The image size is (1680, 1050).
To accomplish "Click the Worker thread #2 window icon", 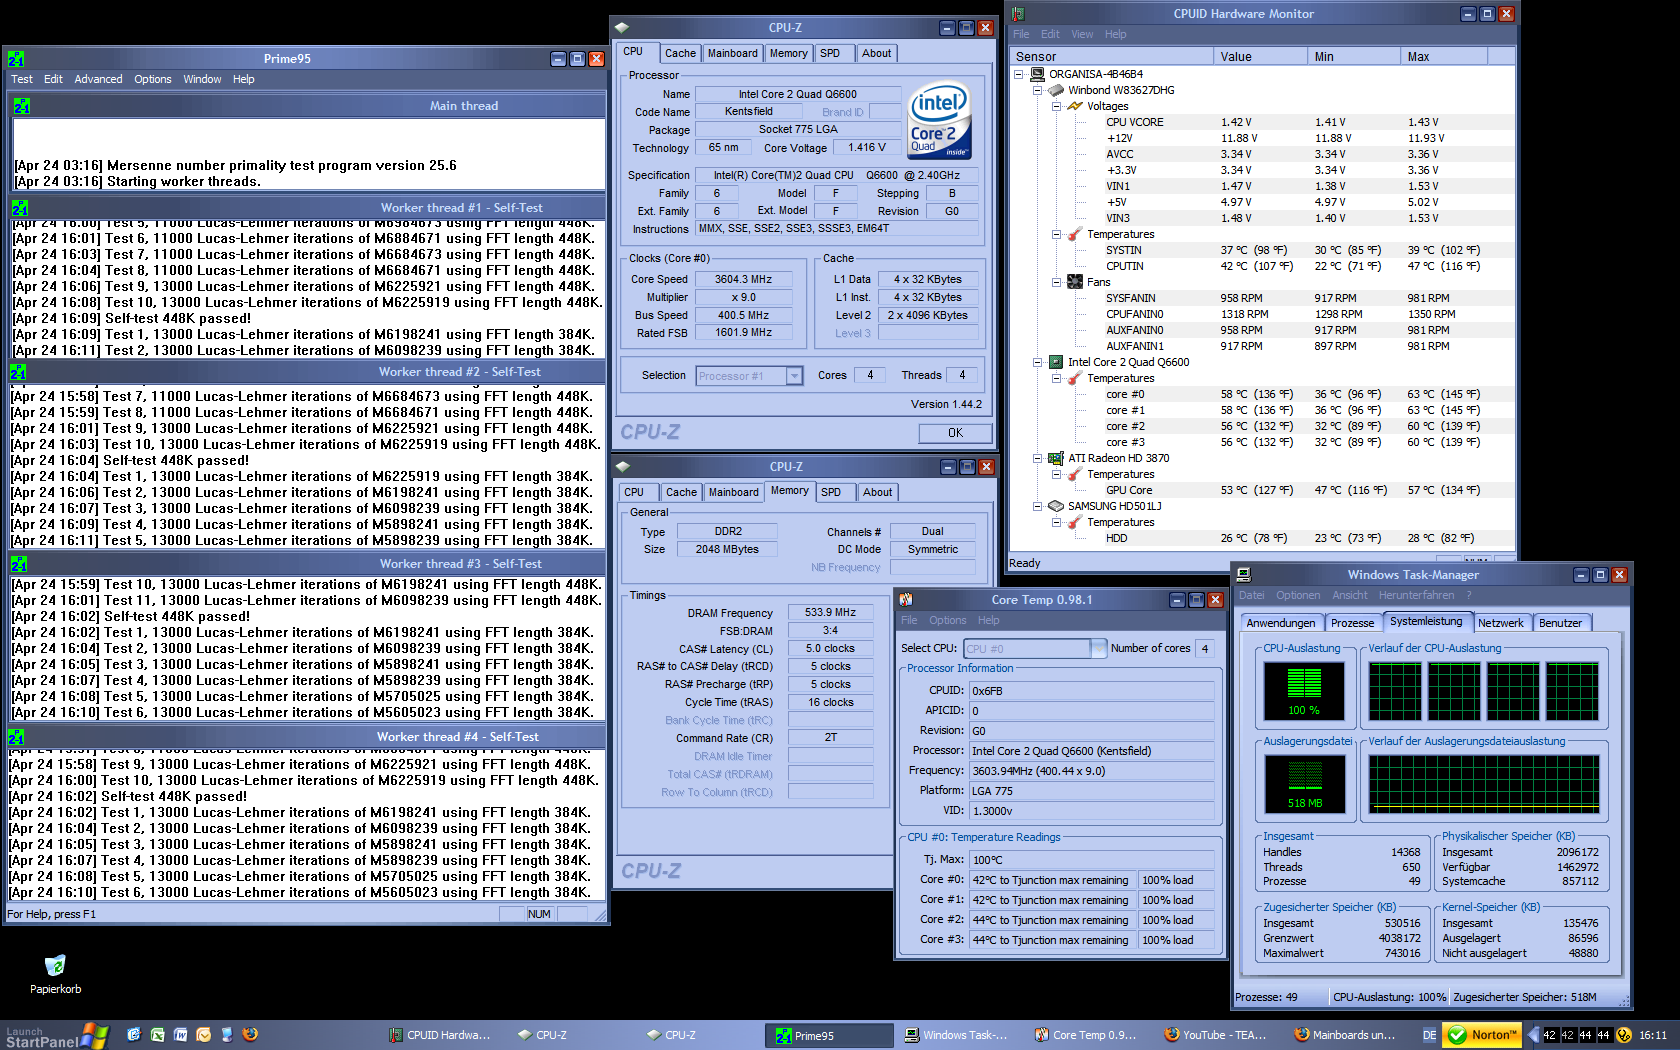I will (18, 372).
